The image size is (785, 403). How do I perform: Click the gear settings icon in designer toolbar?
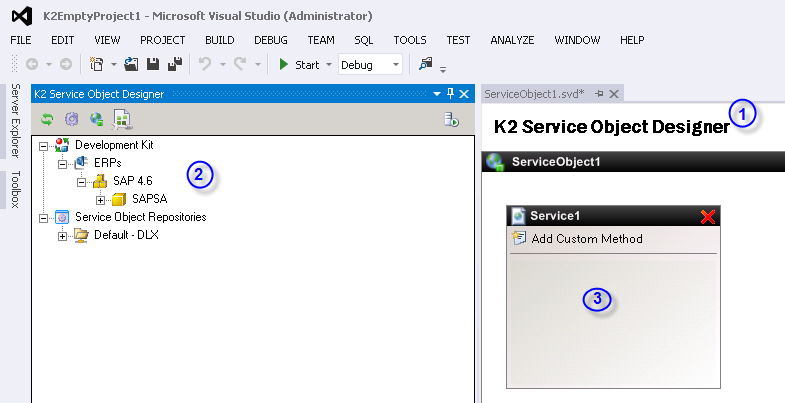coord(72,119)
